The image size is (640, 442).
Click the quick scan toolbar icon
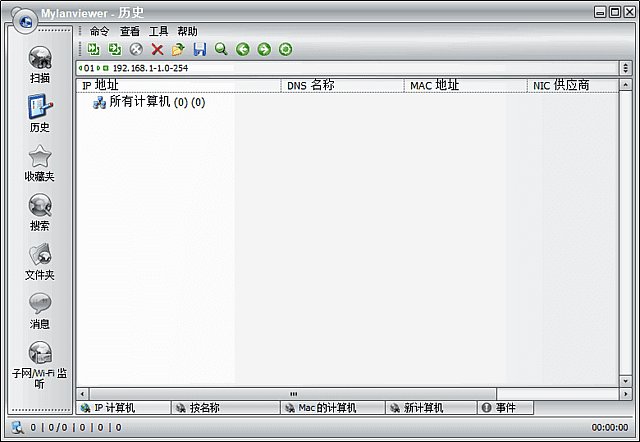94,49
